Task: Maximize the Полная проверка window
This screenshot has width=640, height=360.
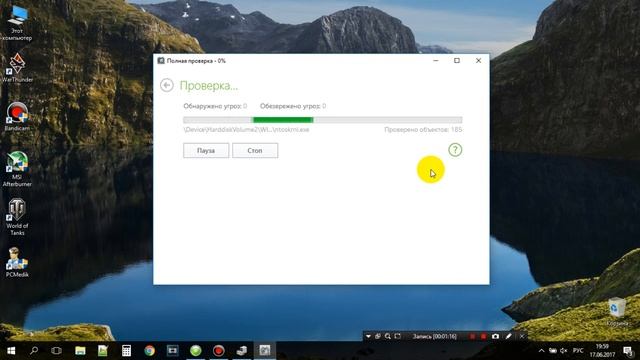Action: coord(457,60)
